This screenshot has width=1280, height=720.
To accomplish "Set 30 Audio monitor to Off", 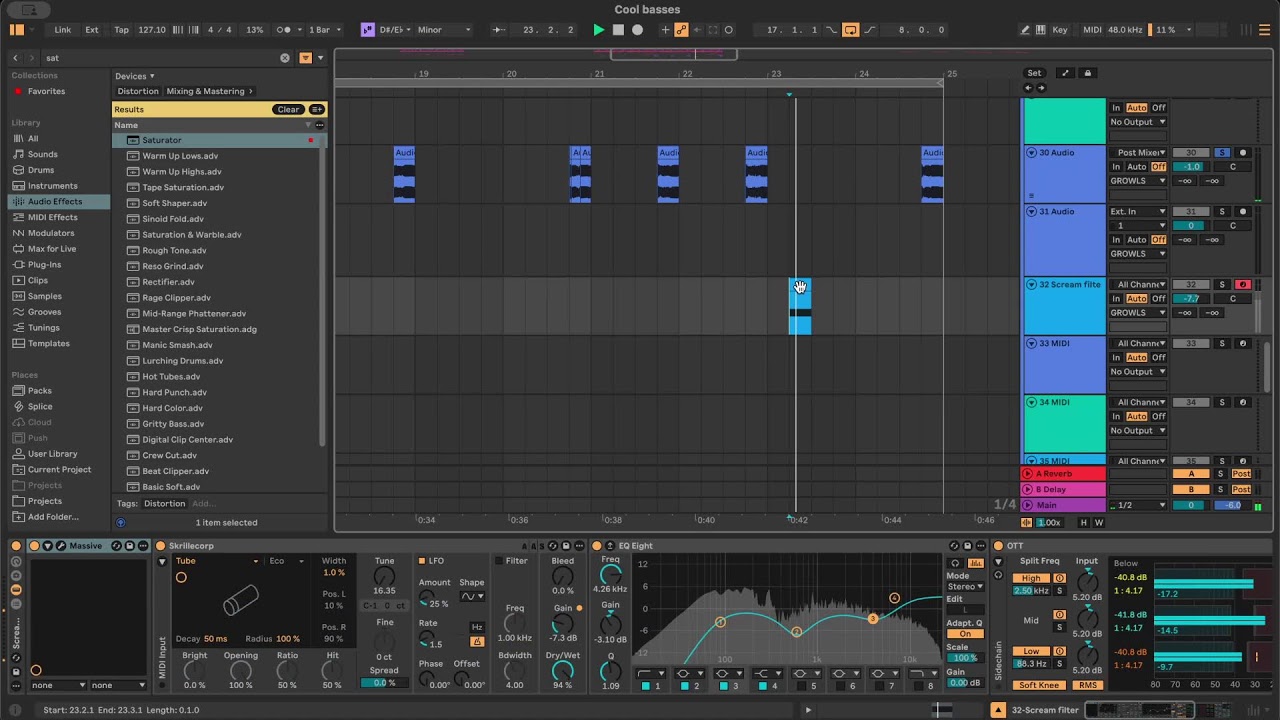I will pos(1158,167).
